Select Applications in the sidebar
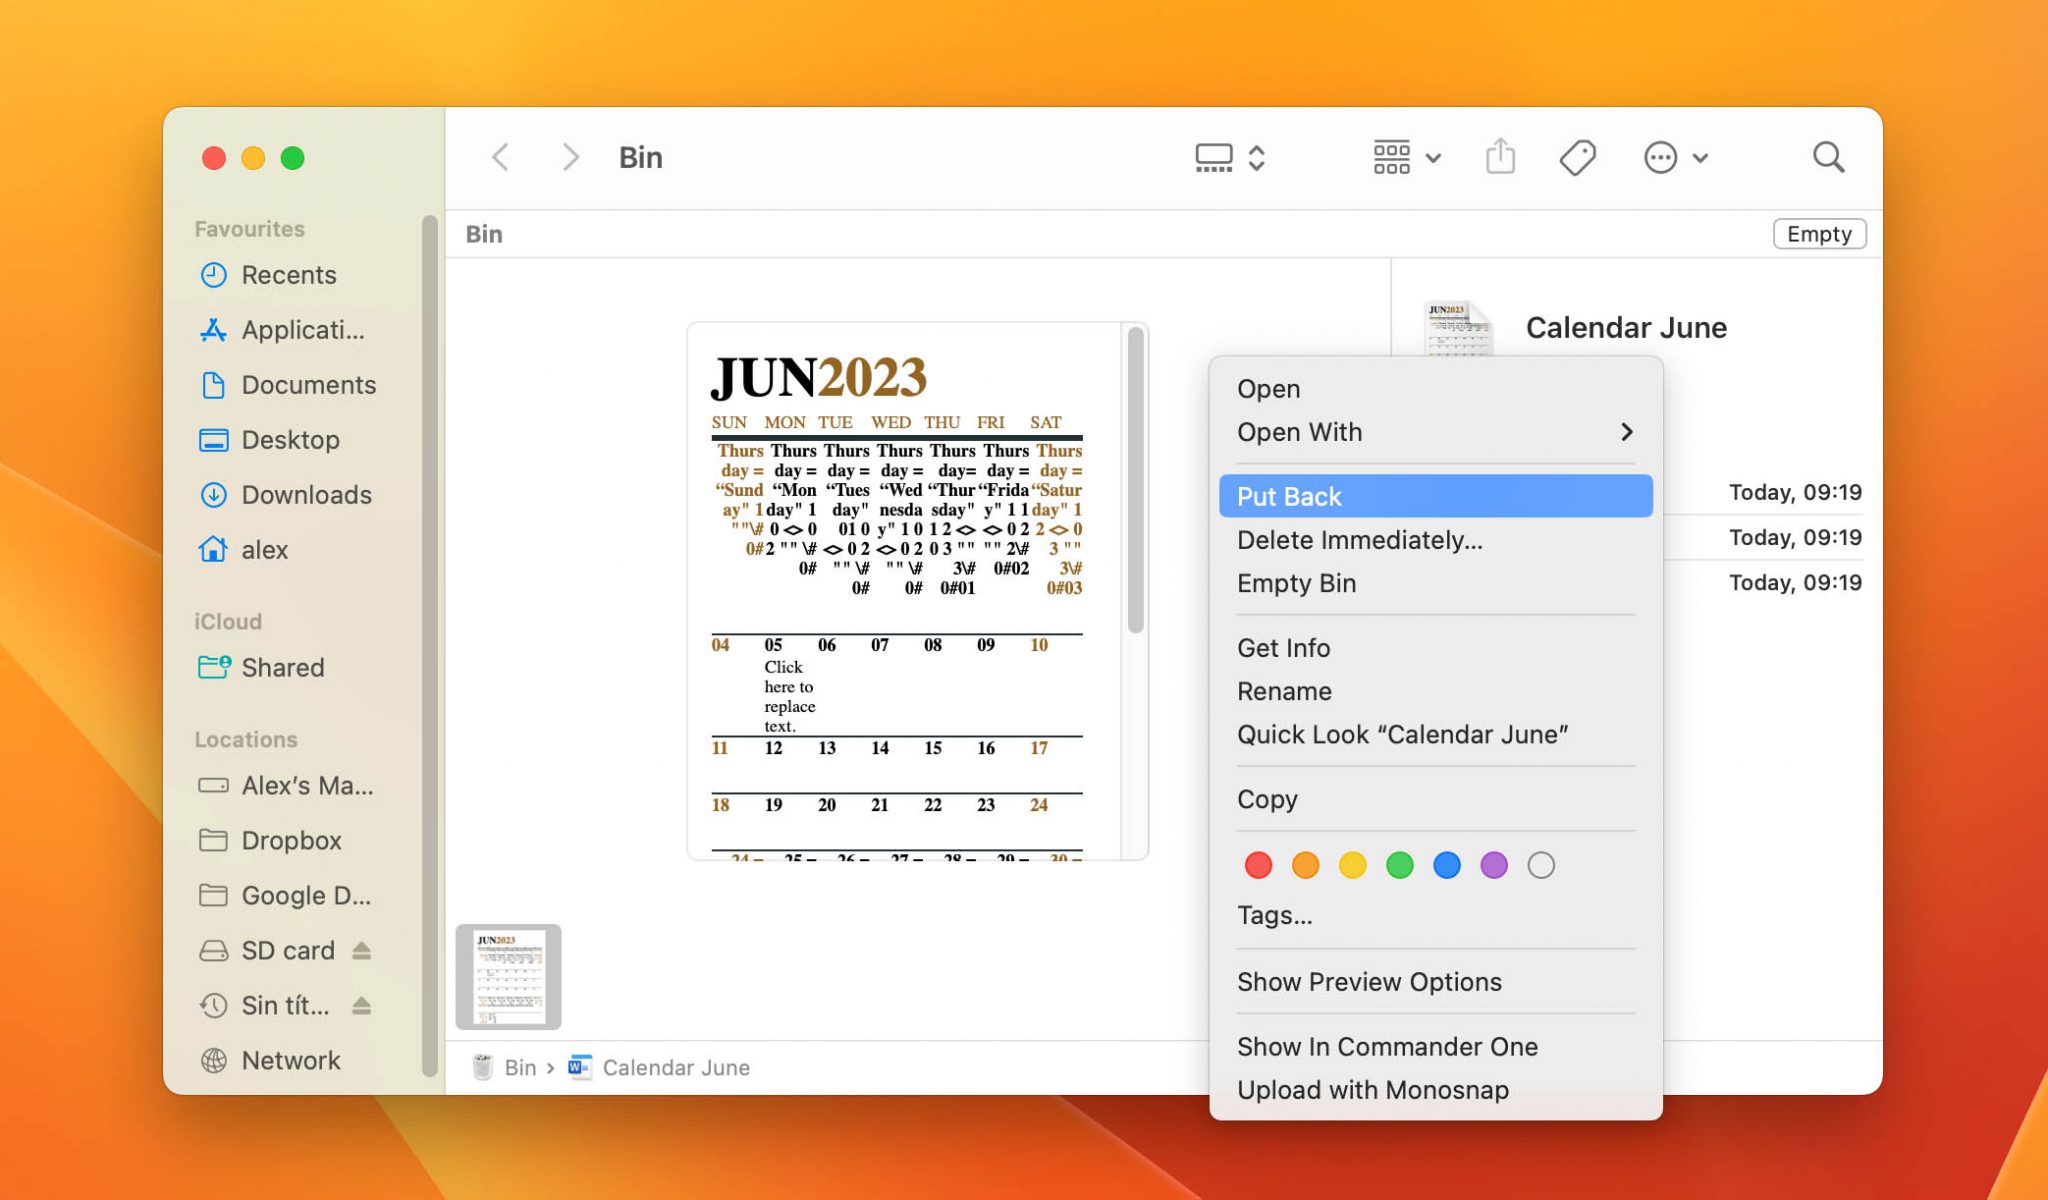 point(300,330)
